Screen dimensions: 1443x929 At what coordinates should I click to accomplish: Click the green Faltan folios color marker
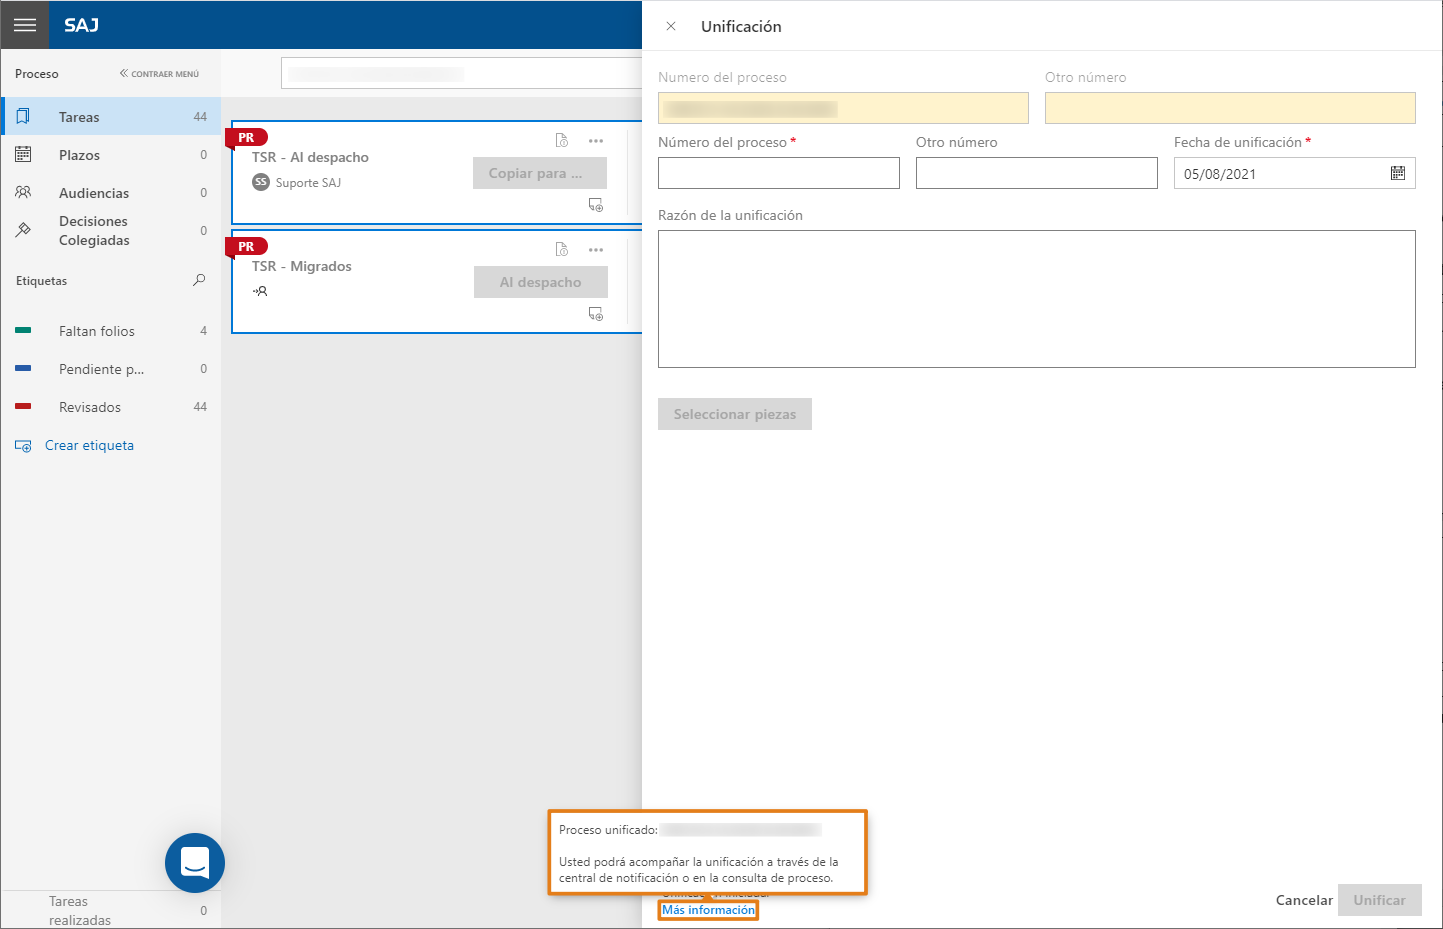coord(23,330)
